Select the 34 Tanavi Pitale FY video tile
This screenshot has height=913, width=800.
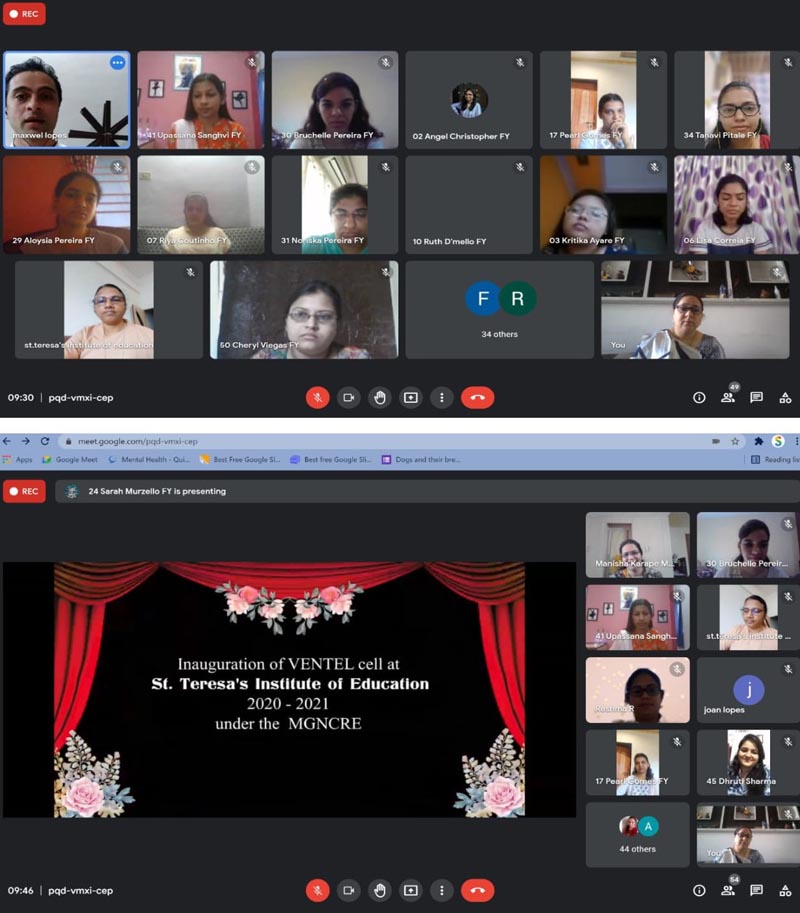tap(737, 100)
